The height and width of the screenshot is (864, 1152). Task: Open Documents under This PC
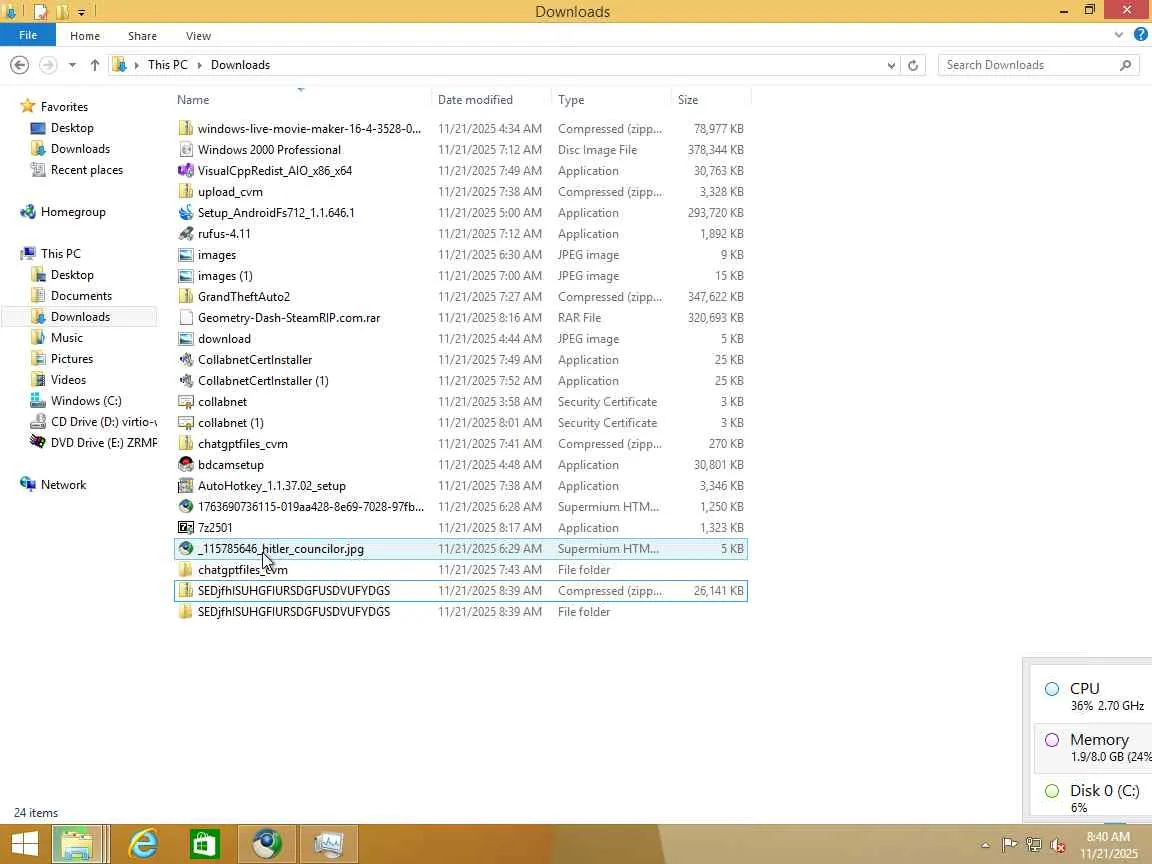[x=81, y=295]
